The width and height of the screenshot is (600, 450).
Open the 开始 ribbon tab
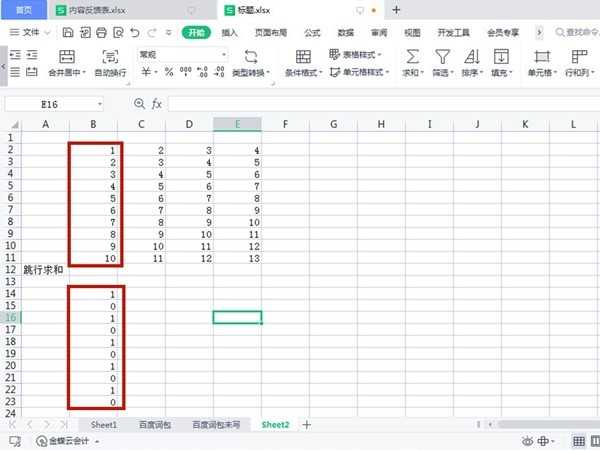click(196, 33)
